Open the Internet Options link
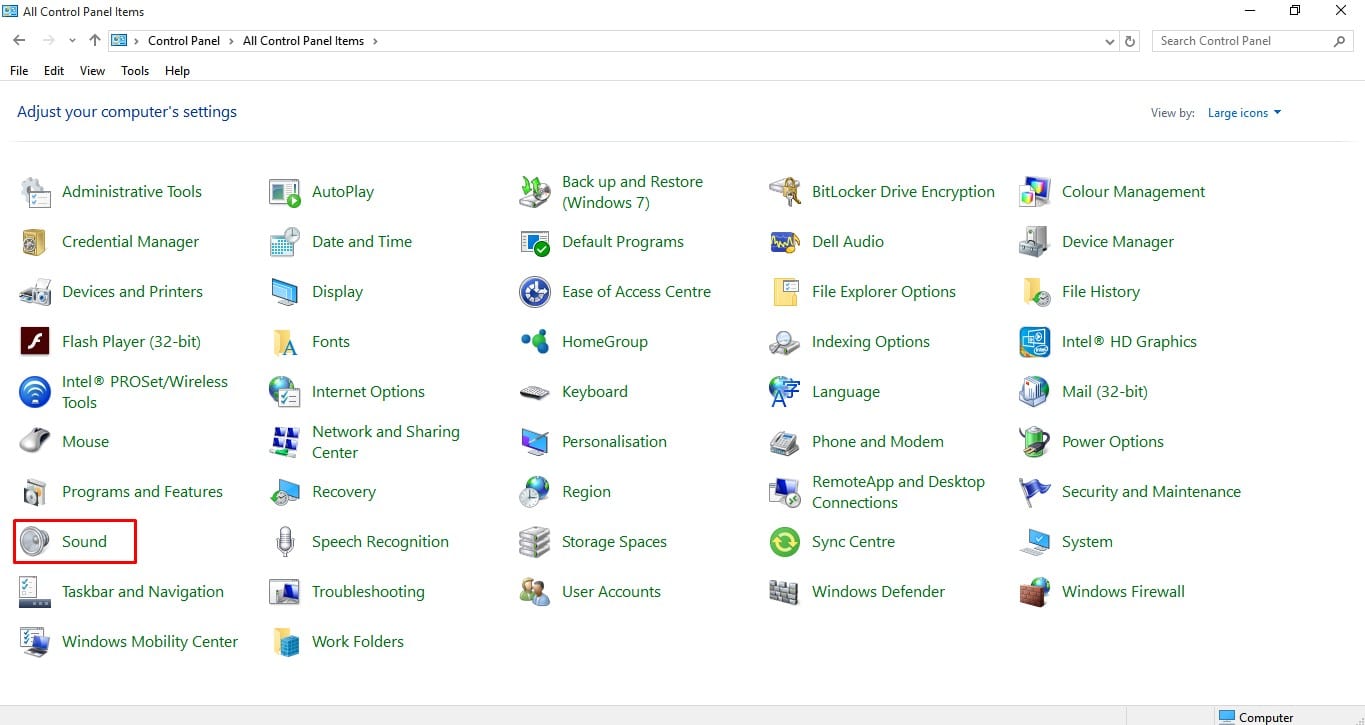Screen dimensions: 1365x725 (368, 392)
